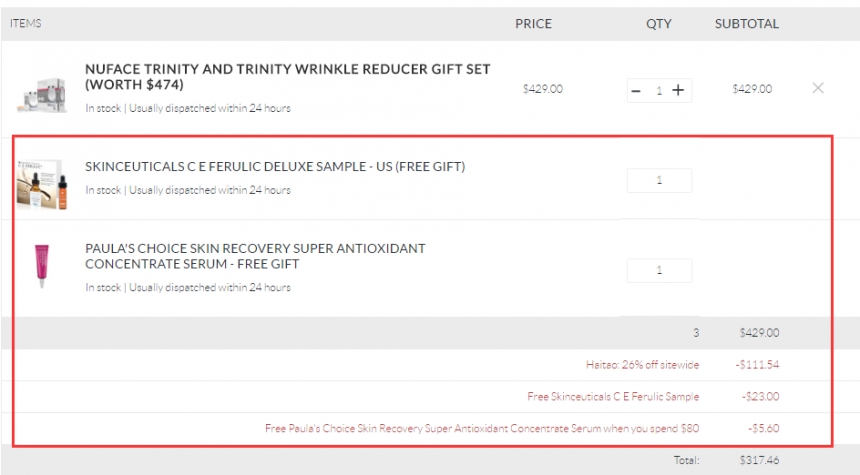Open SkinCeuticals C E Ferulic sample thumbnail
Image resolution: width=860 pixels, height=475 pixels.
tap(42, 184)
